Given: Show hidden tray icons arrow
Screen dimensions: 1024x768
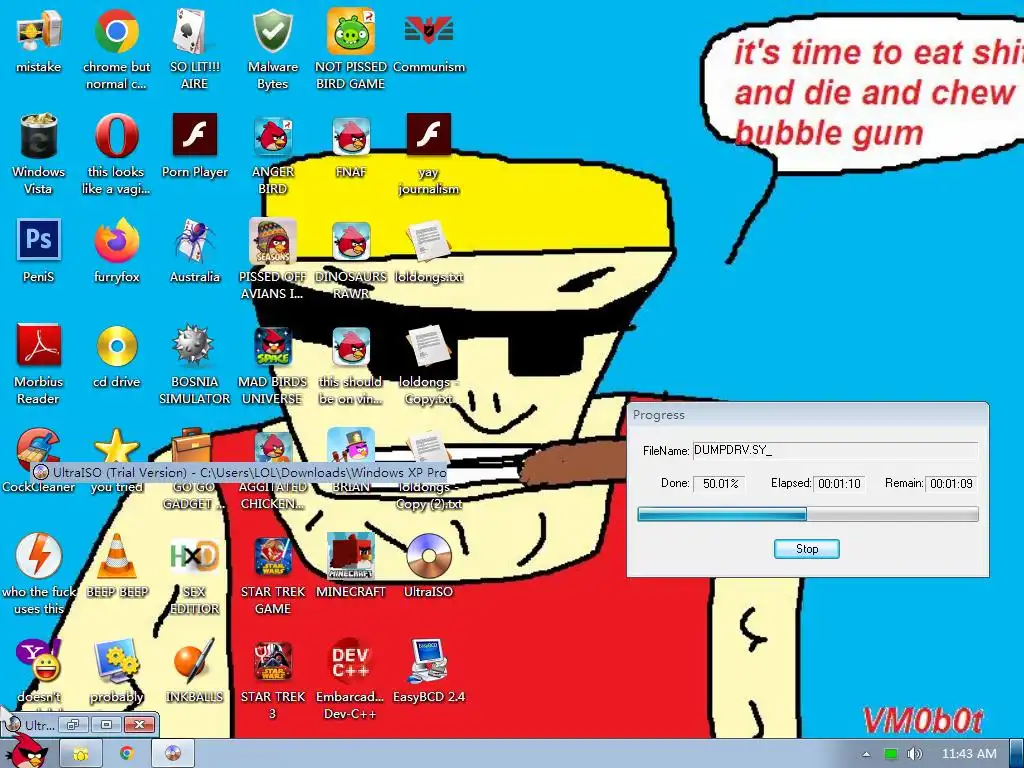Looking at the screenshot, I should [866, 754].
